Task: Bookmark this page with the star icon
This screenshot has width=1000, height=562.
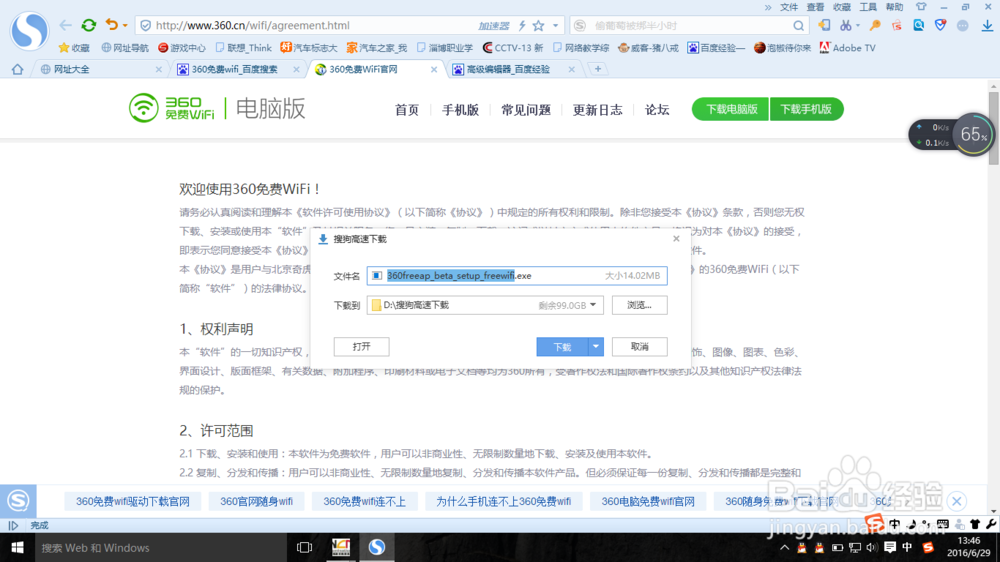Action: click(x=539, y=26)
